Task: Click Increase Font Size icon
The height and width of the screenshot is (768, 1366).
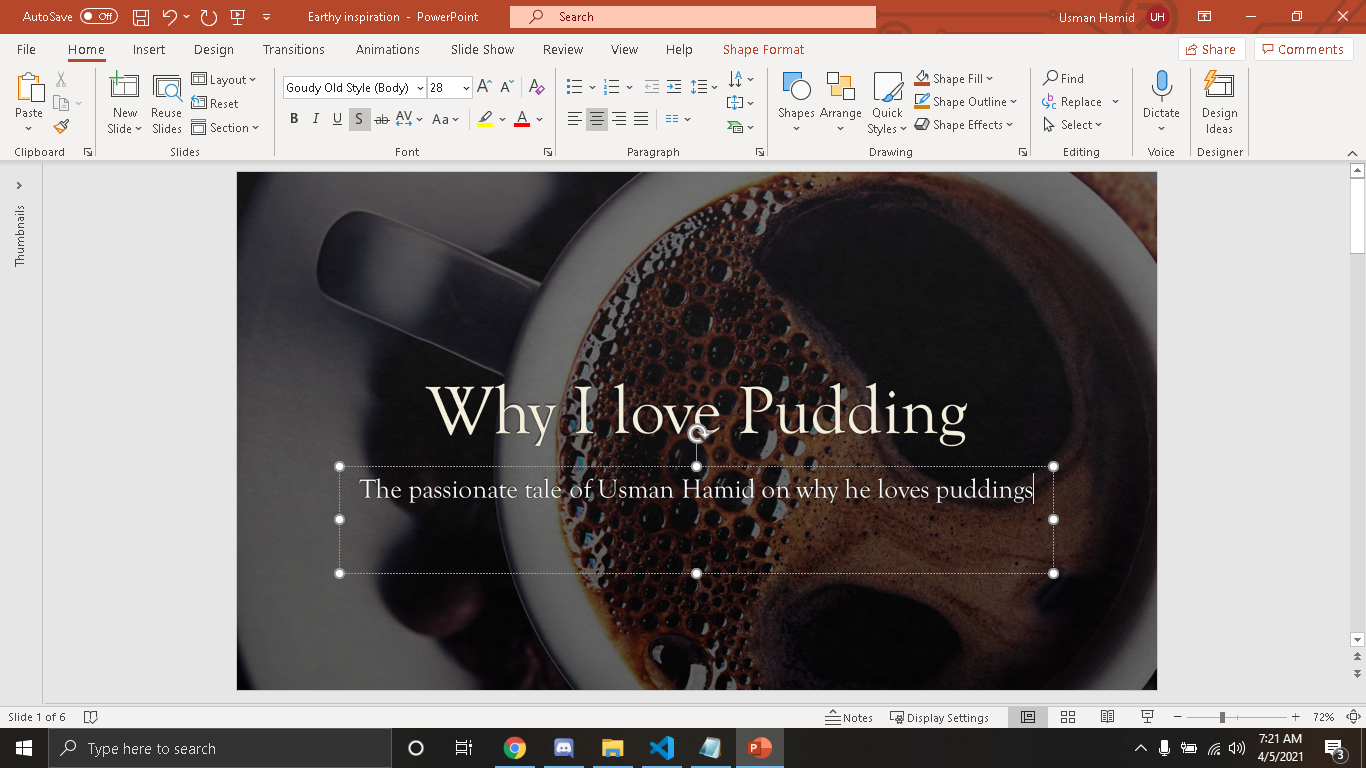Action: tap(486, 87)
